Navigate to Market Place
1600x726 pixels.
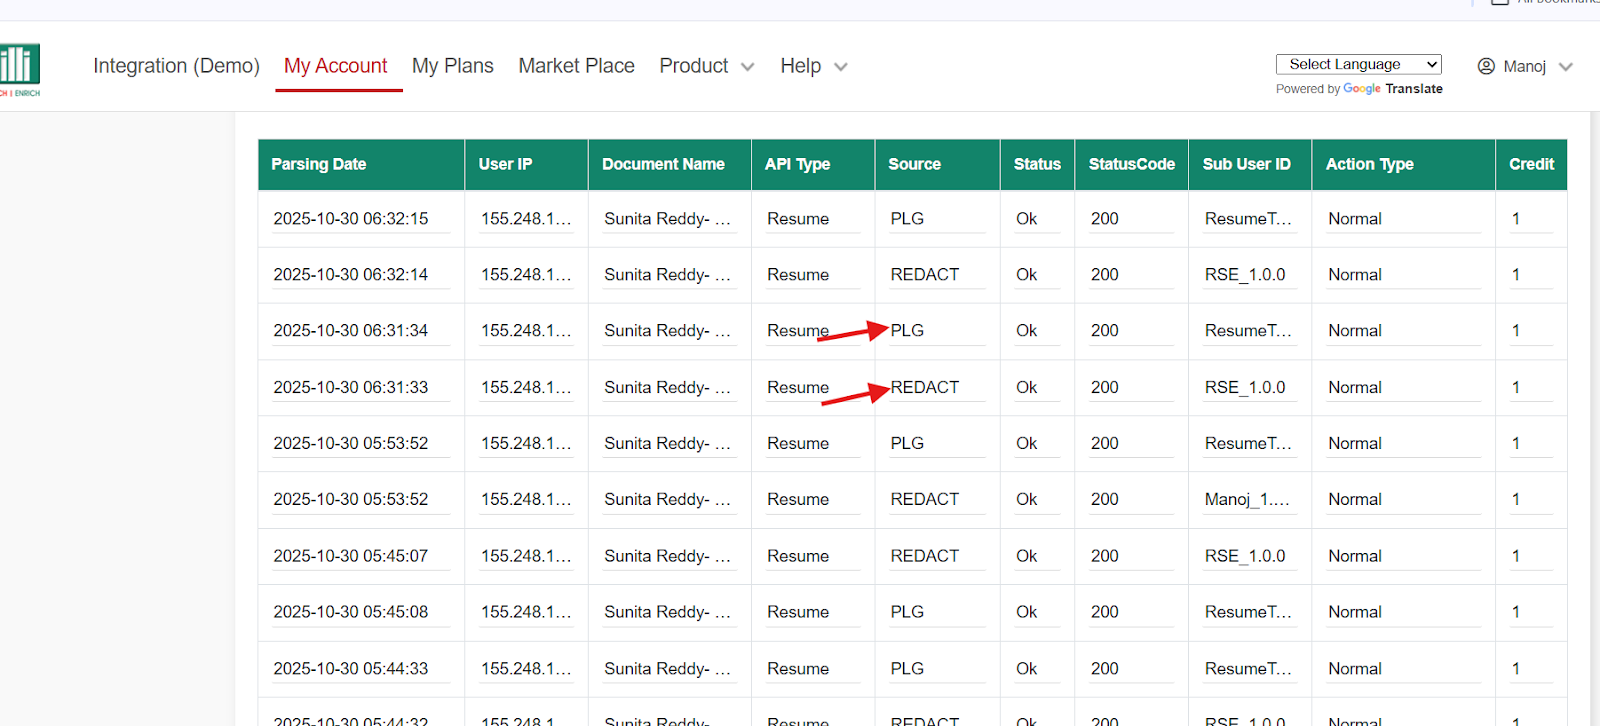(x=576, y=66)
